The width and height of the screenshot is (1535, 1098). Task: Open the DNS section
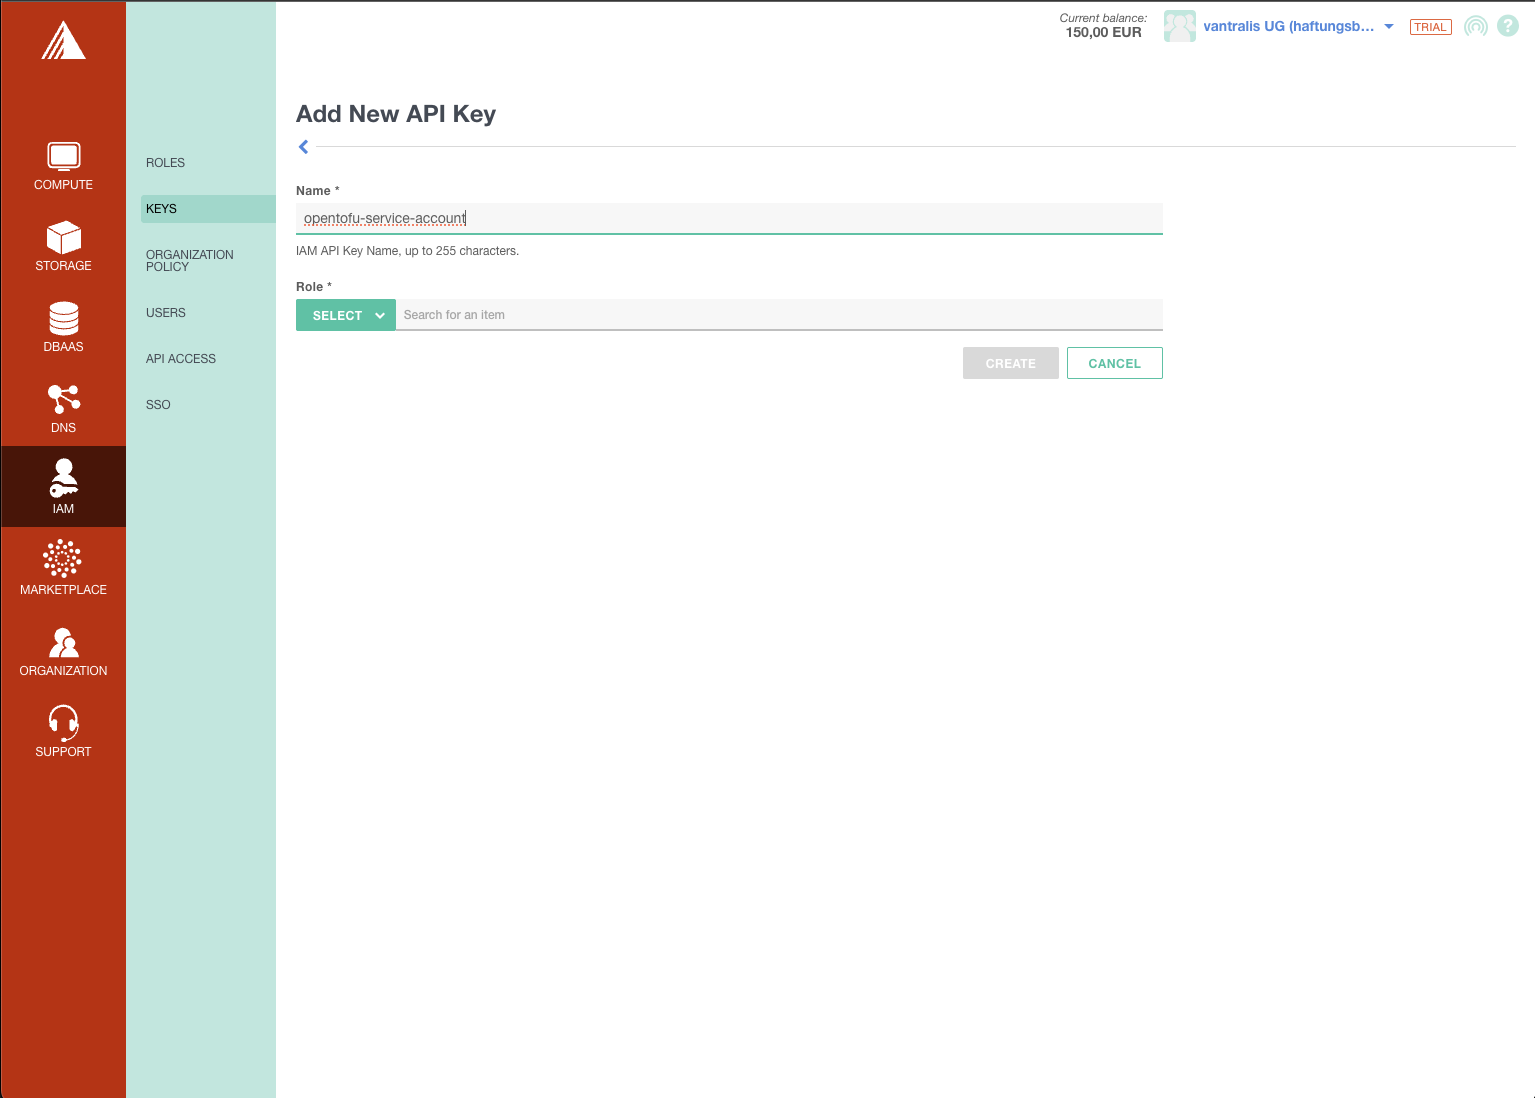coord(63,408)
